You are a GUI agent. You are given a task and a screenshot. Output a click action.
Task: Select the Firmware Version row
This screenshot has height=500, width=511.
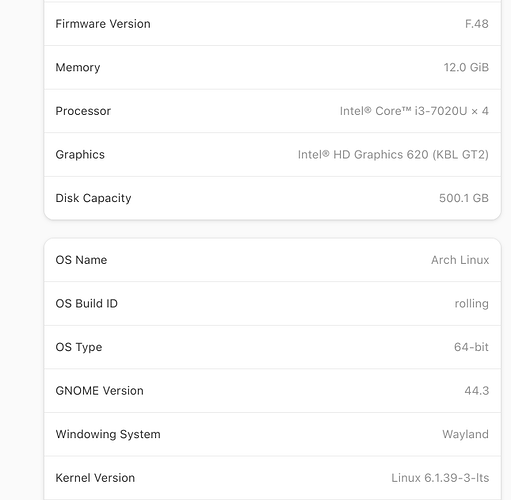(272, 24)
